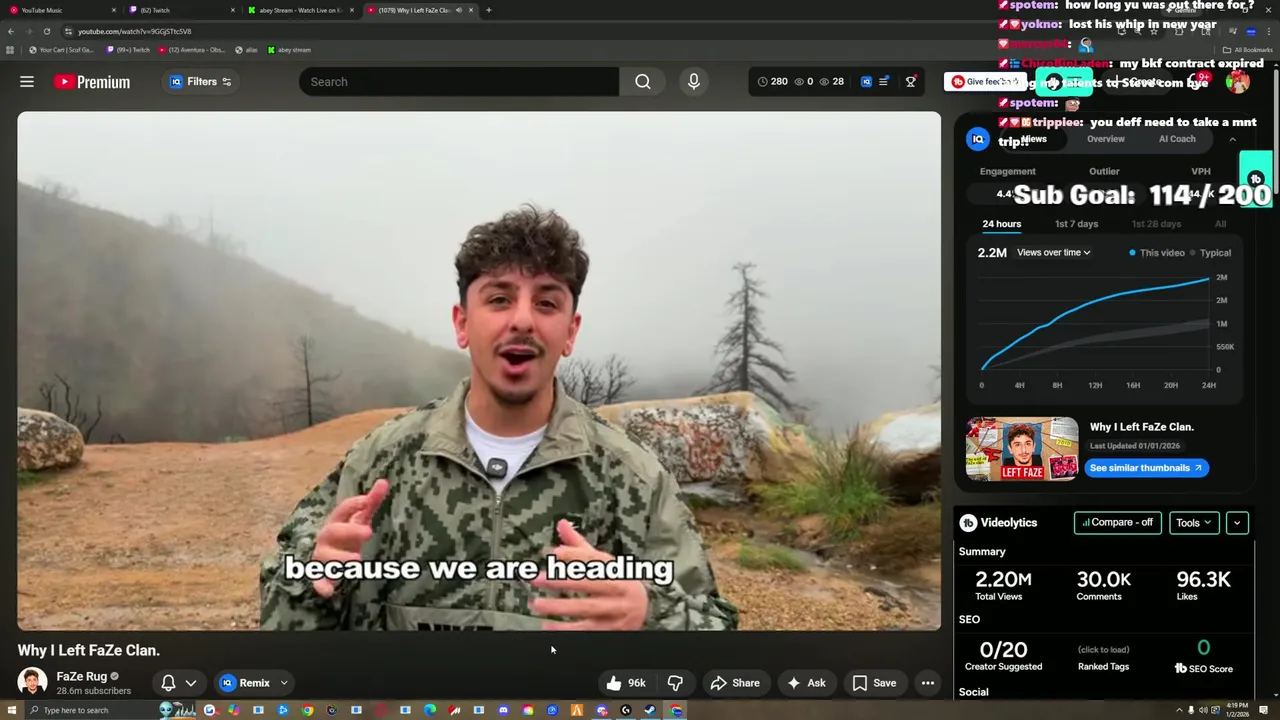Click the Videolytics TubeBuddy logo
This screenshot has width=1280, height=720.
click(968, 523)
